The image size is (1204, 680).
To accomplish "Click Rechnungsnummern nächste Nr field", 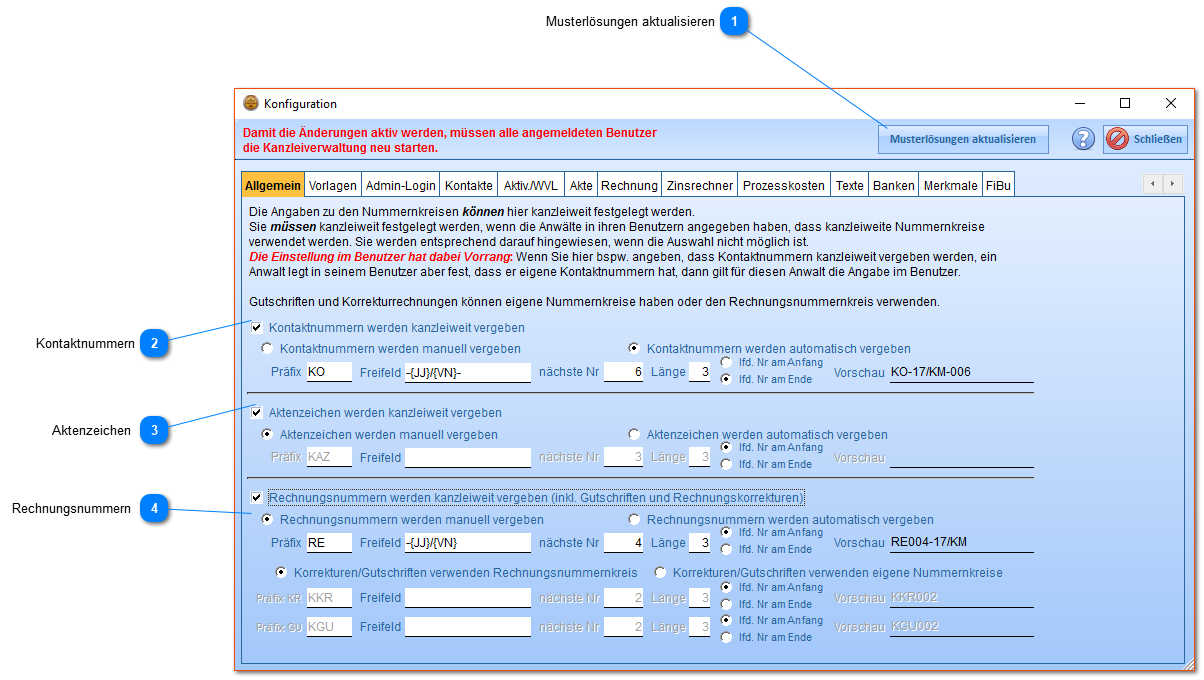I will (x=624, y=543).
